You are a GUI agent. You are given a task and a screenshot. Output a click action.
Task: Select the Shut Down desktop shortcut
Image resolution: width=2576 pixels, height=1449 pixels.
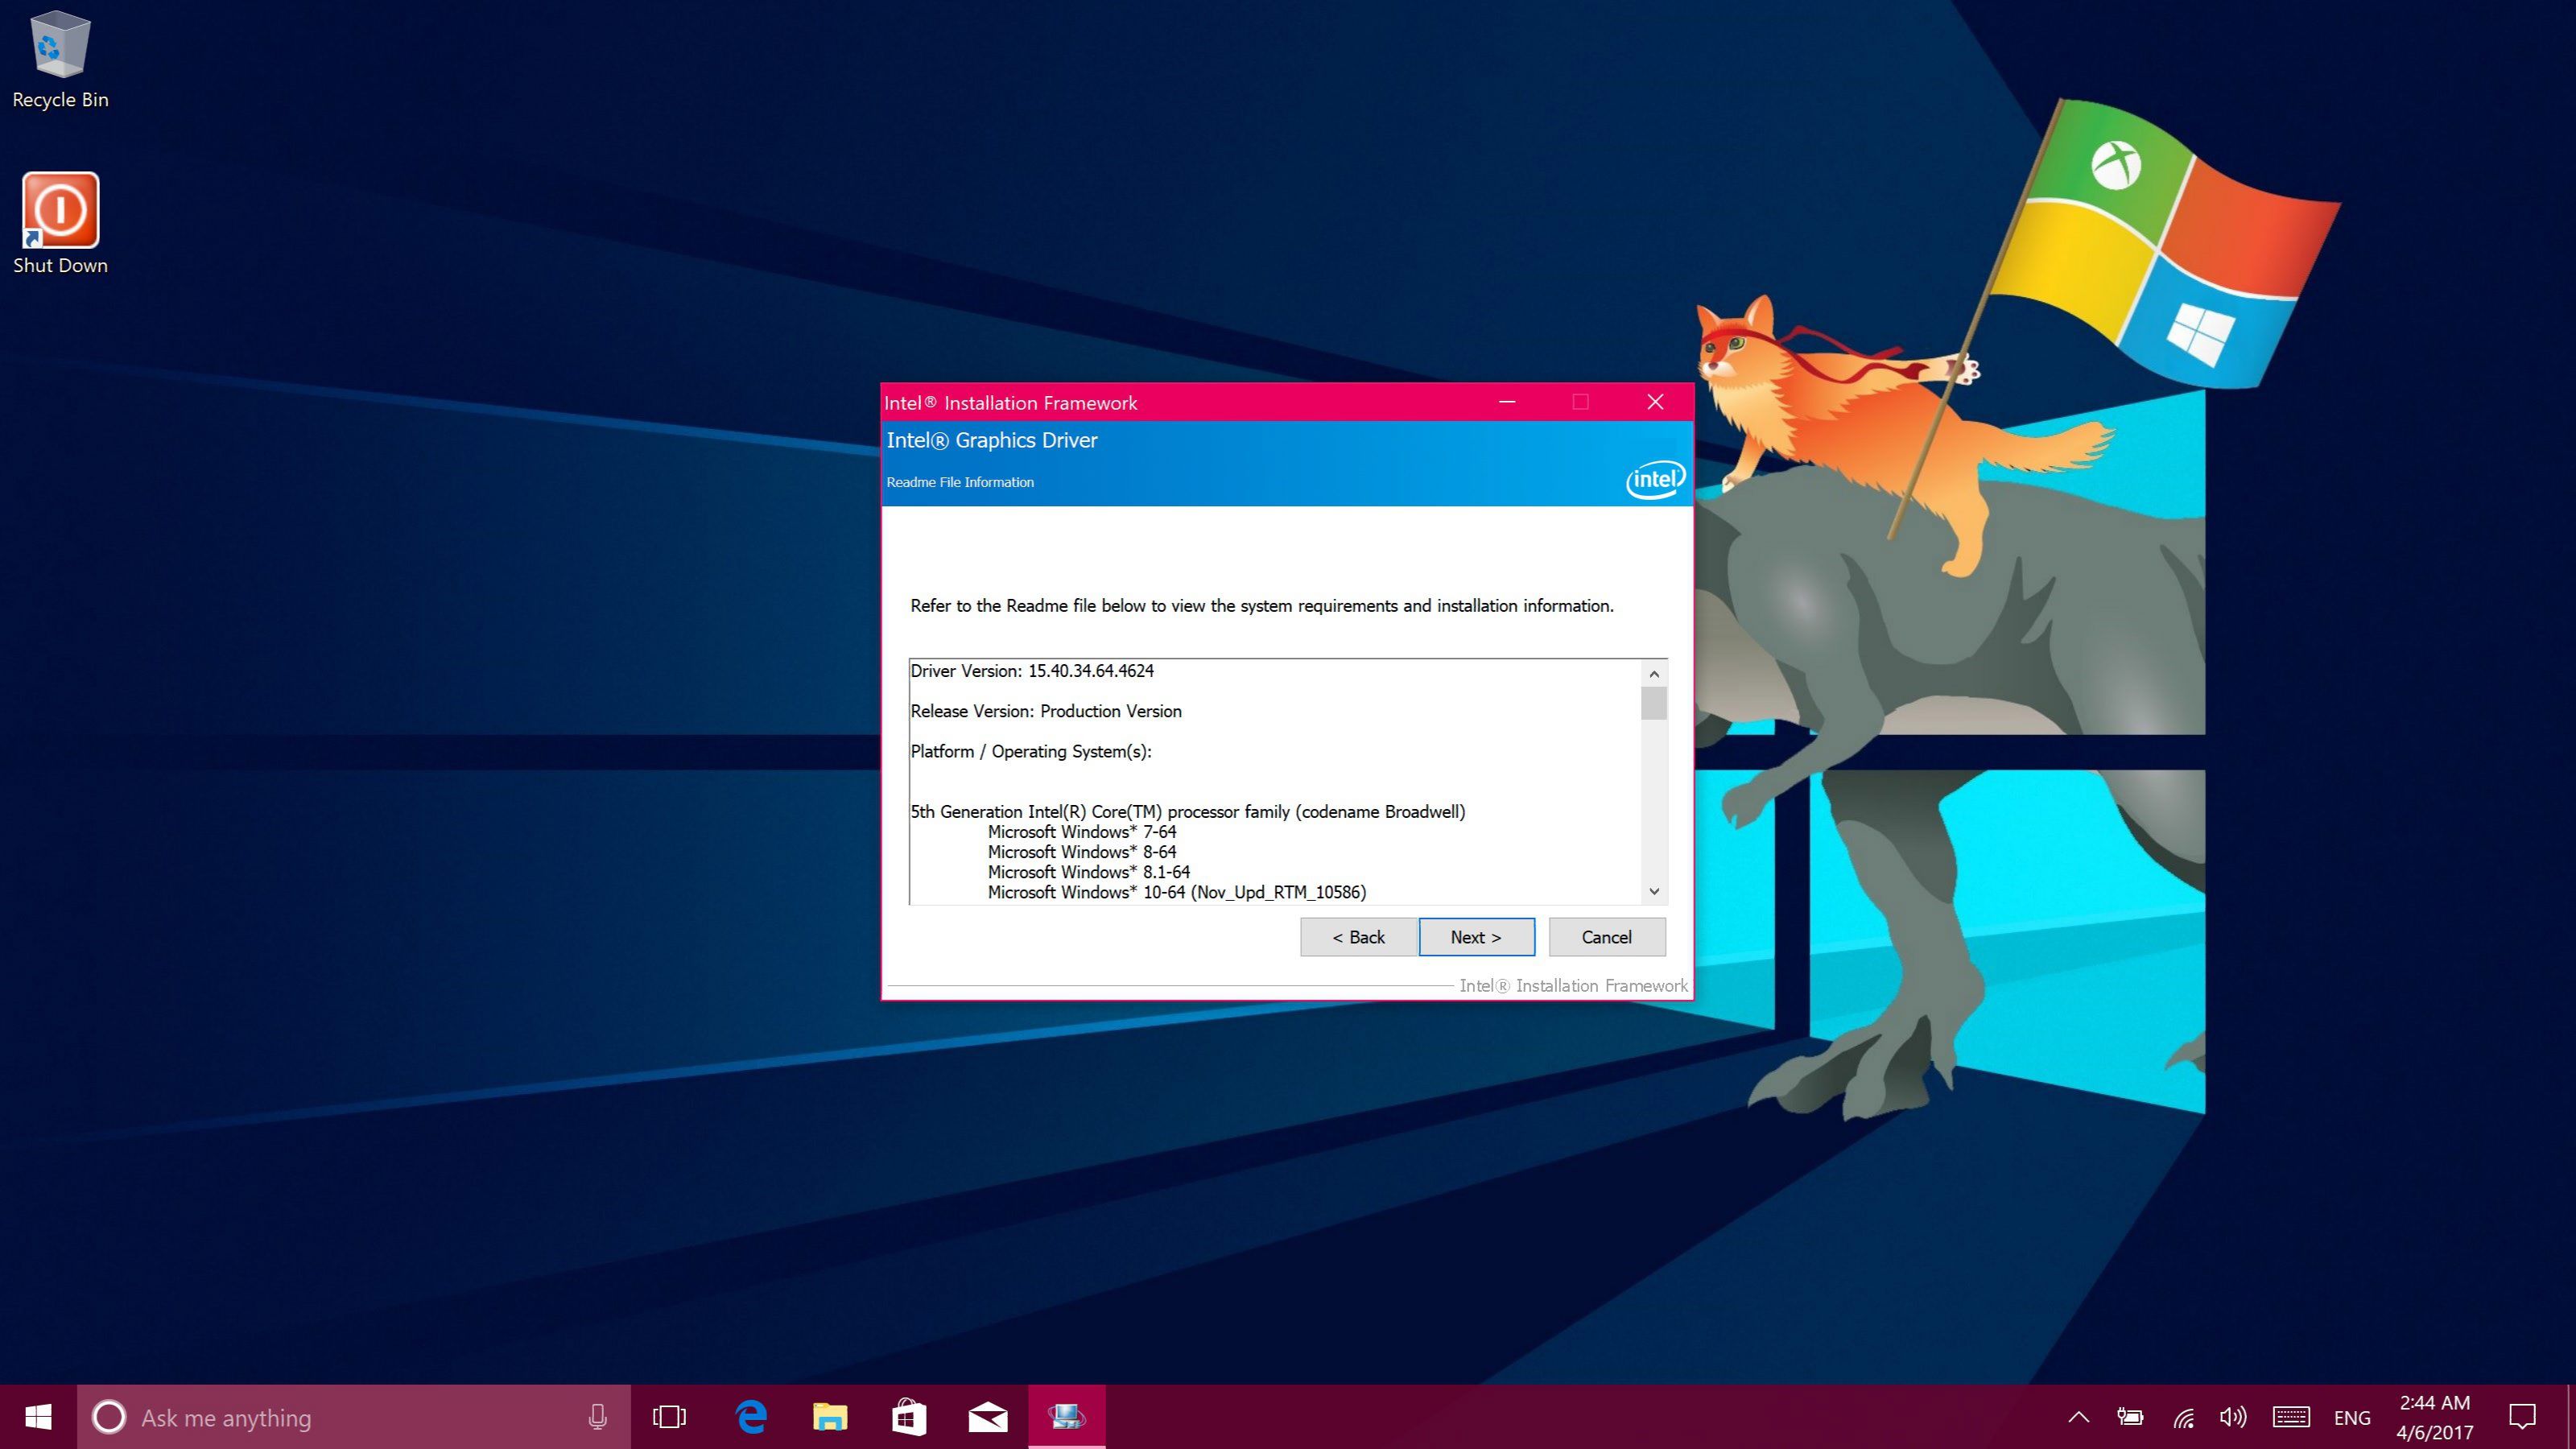[x=60, y=224]
